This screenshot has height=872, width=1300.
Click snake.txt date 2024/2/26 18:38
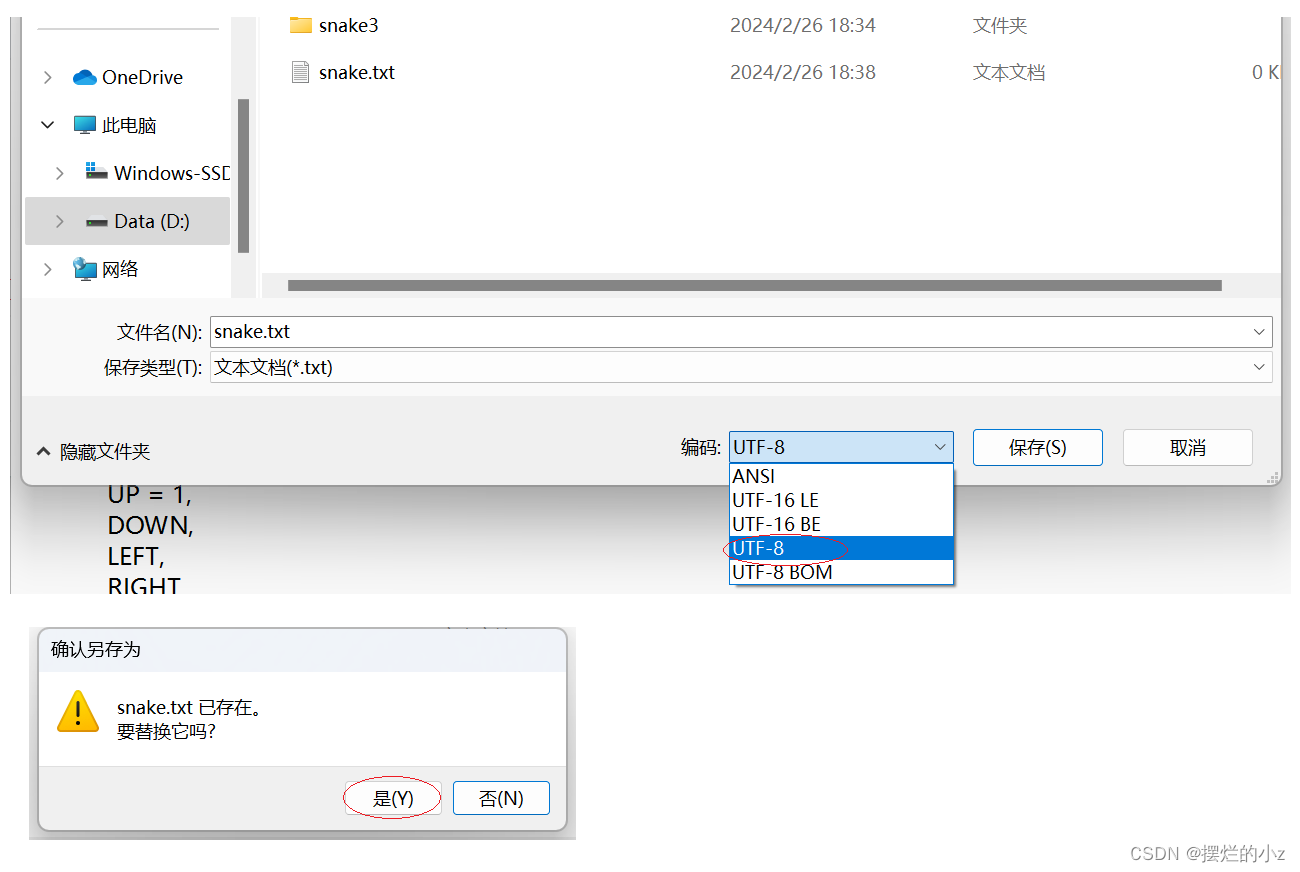[x=803, y=72]
